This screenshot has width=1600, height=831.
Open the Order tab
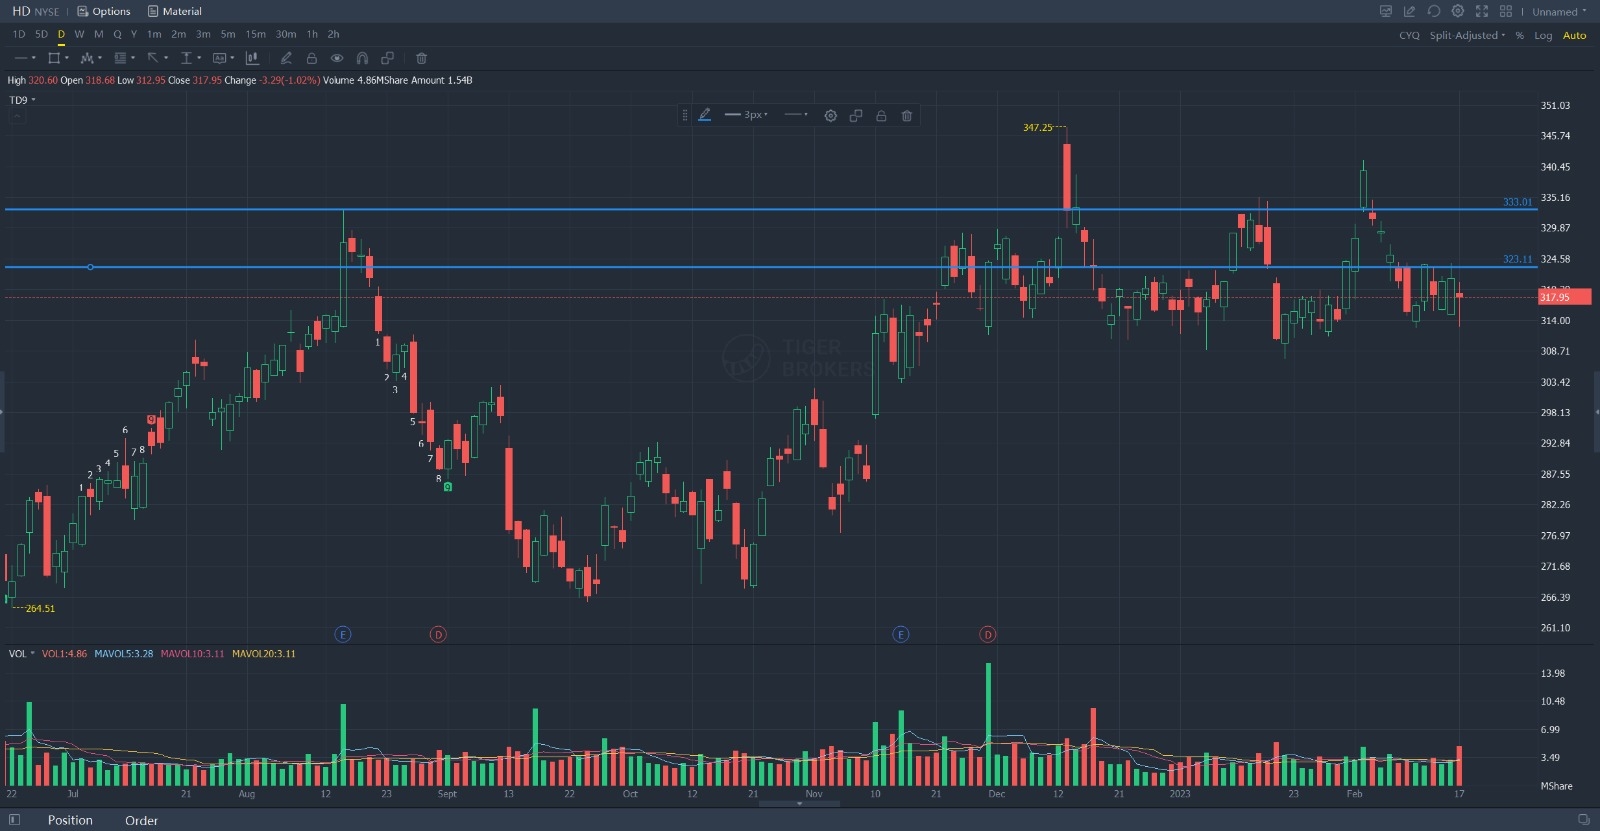tap(141, 820)
